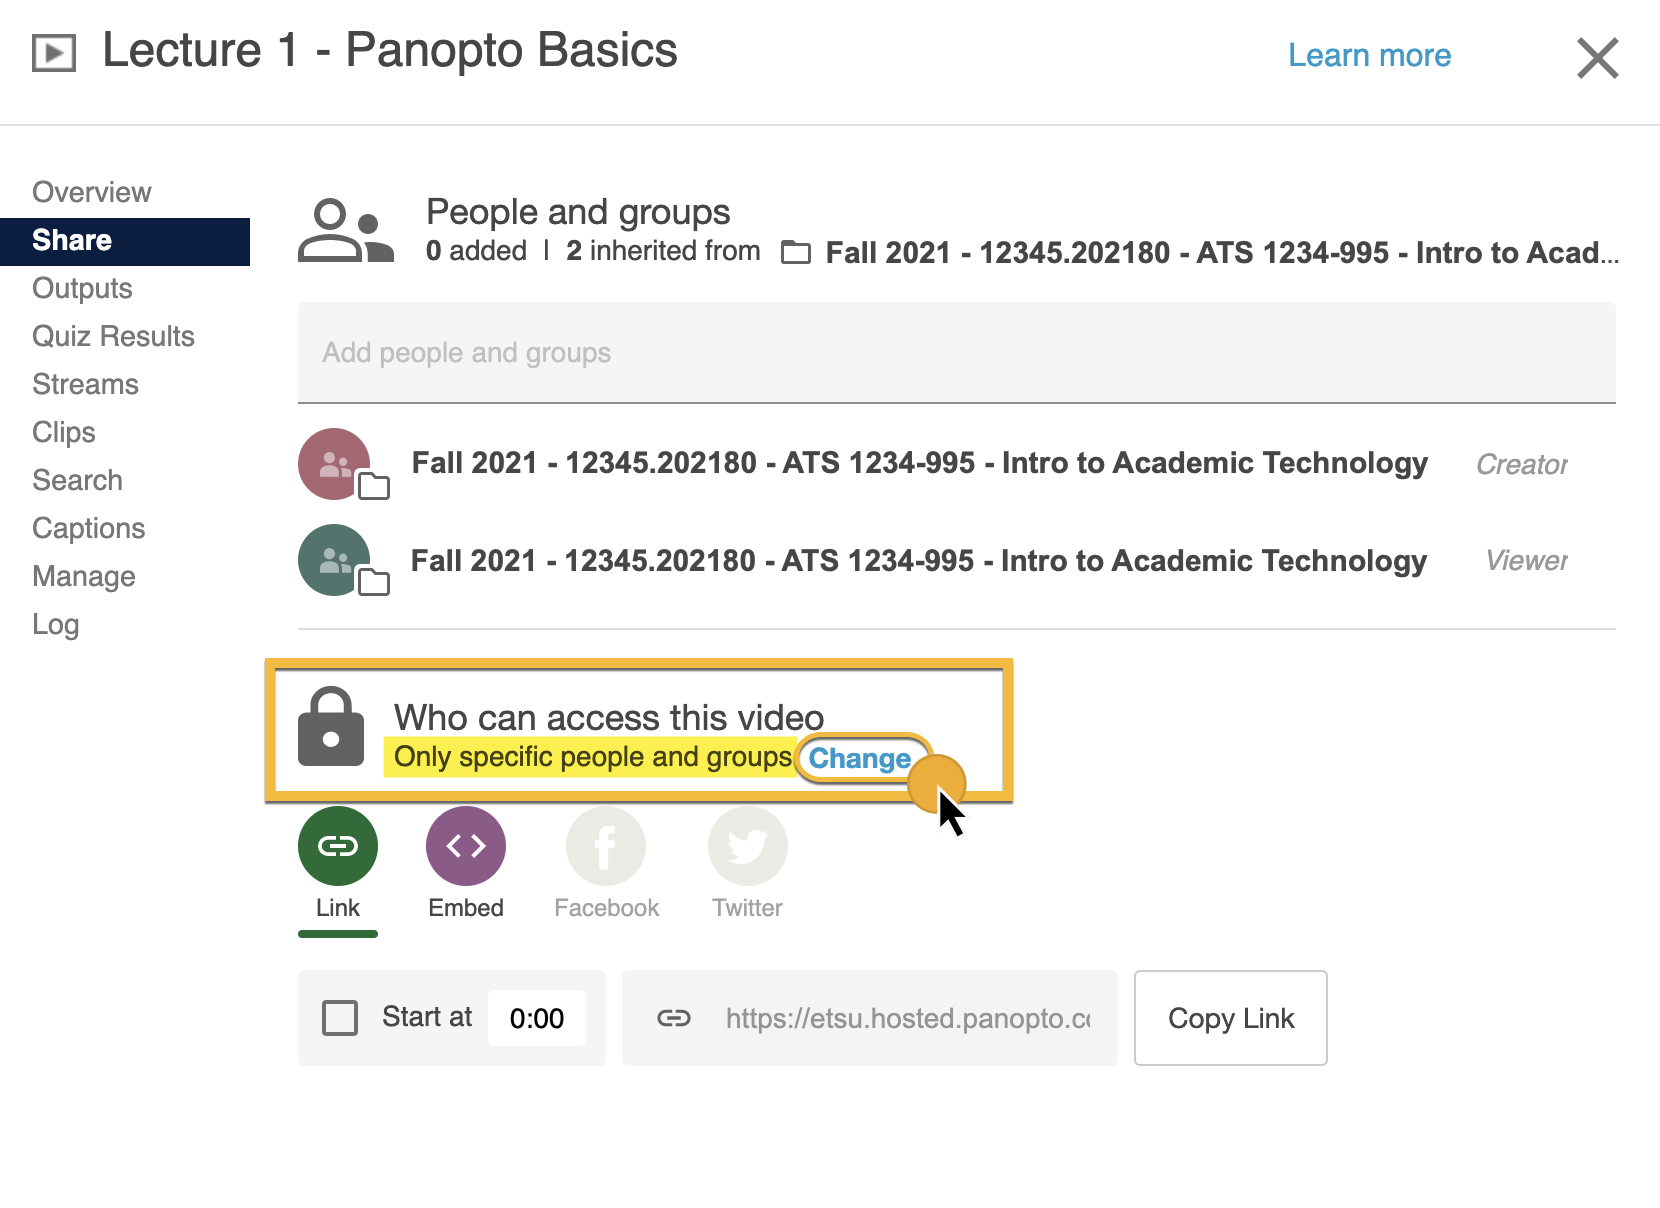Change who can access this video
1660x1208 pixels.
[x=860, y=758]
